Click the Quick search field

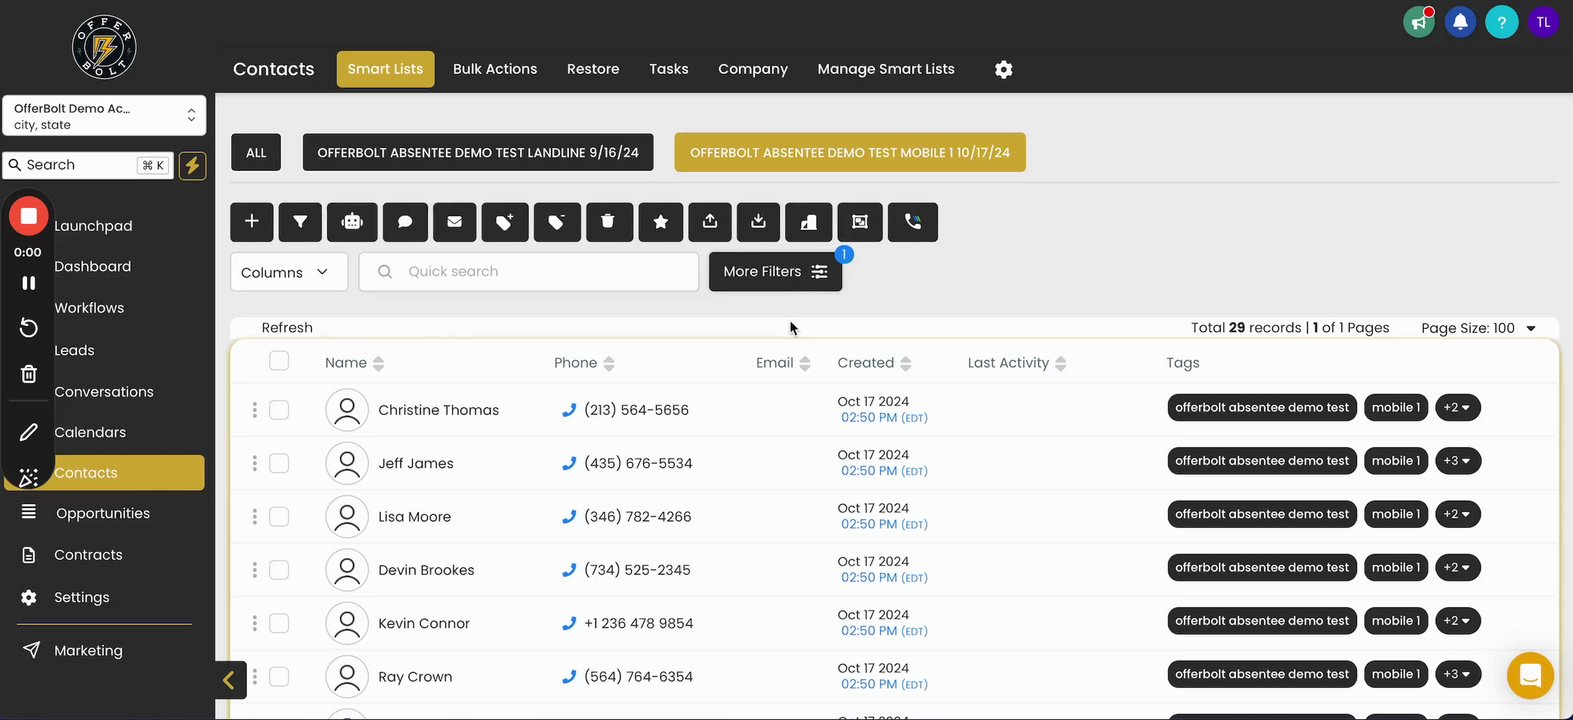540,272
